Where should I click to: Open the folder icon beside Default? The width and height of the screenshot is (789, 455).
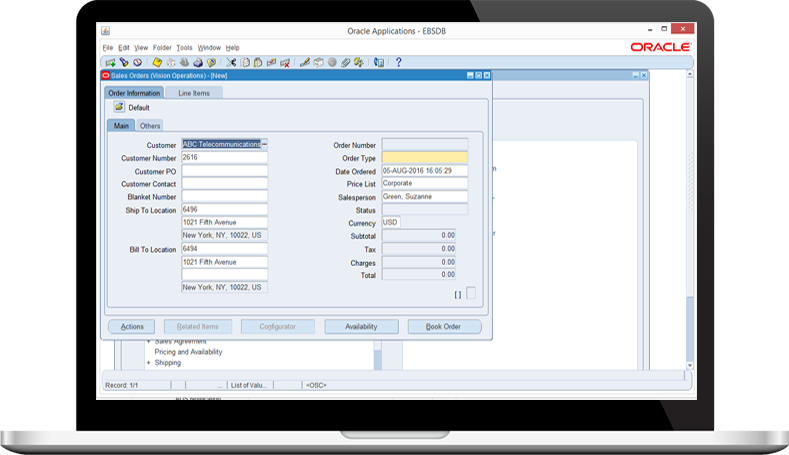119,107
